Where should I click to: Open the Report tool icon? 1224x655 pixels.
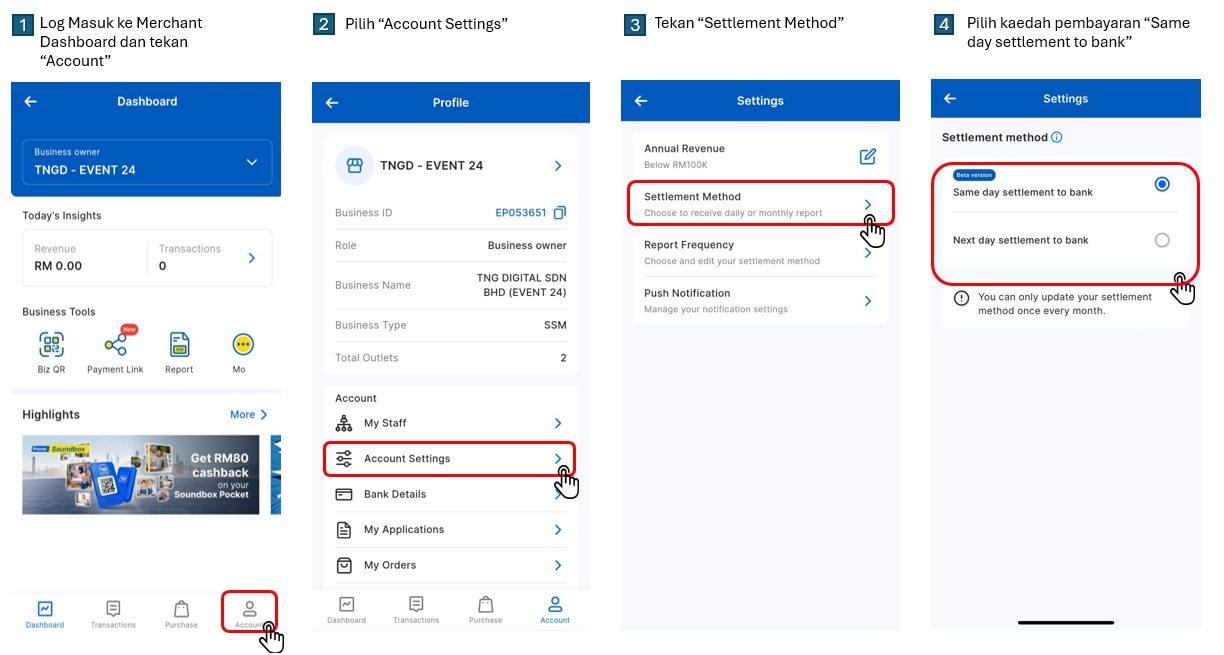tap(179, 345)
